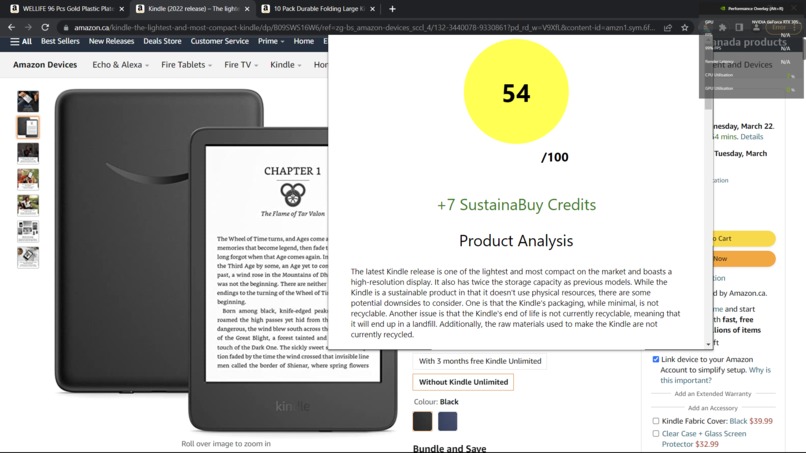Go forward using the browser forward arrow

(x=28, y=27)
